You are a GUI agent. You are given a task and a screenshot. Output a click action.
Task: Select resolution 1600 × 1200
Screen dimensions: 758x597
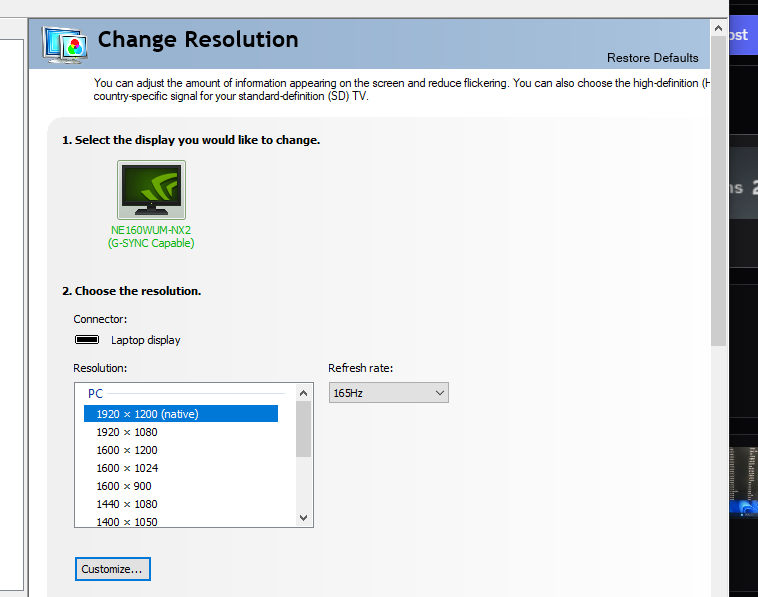[127, 450]
